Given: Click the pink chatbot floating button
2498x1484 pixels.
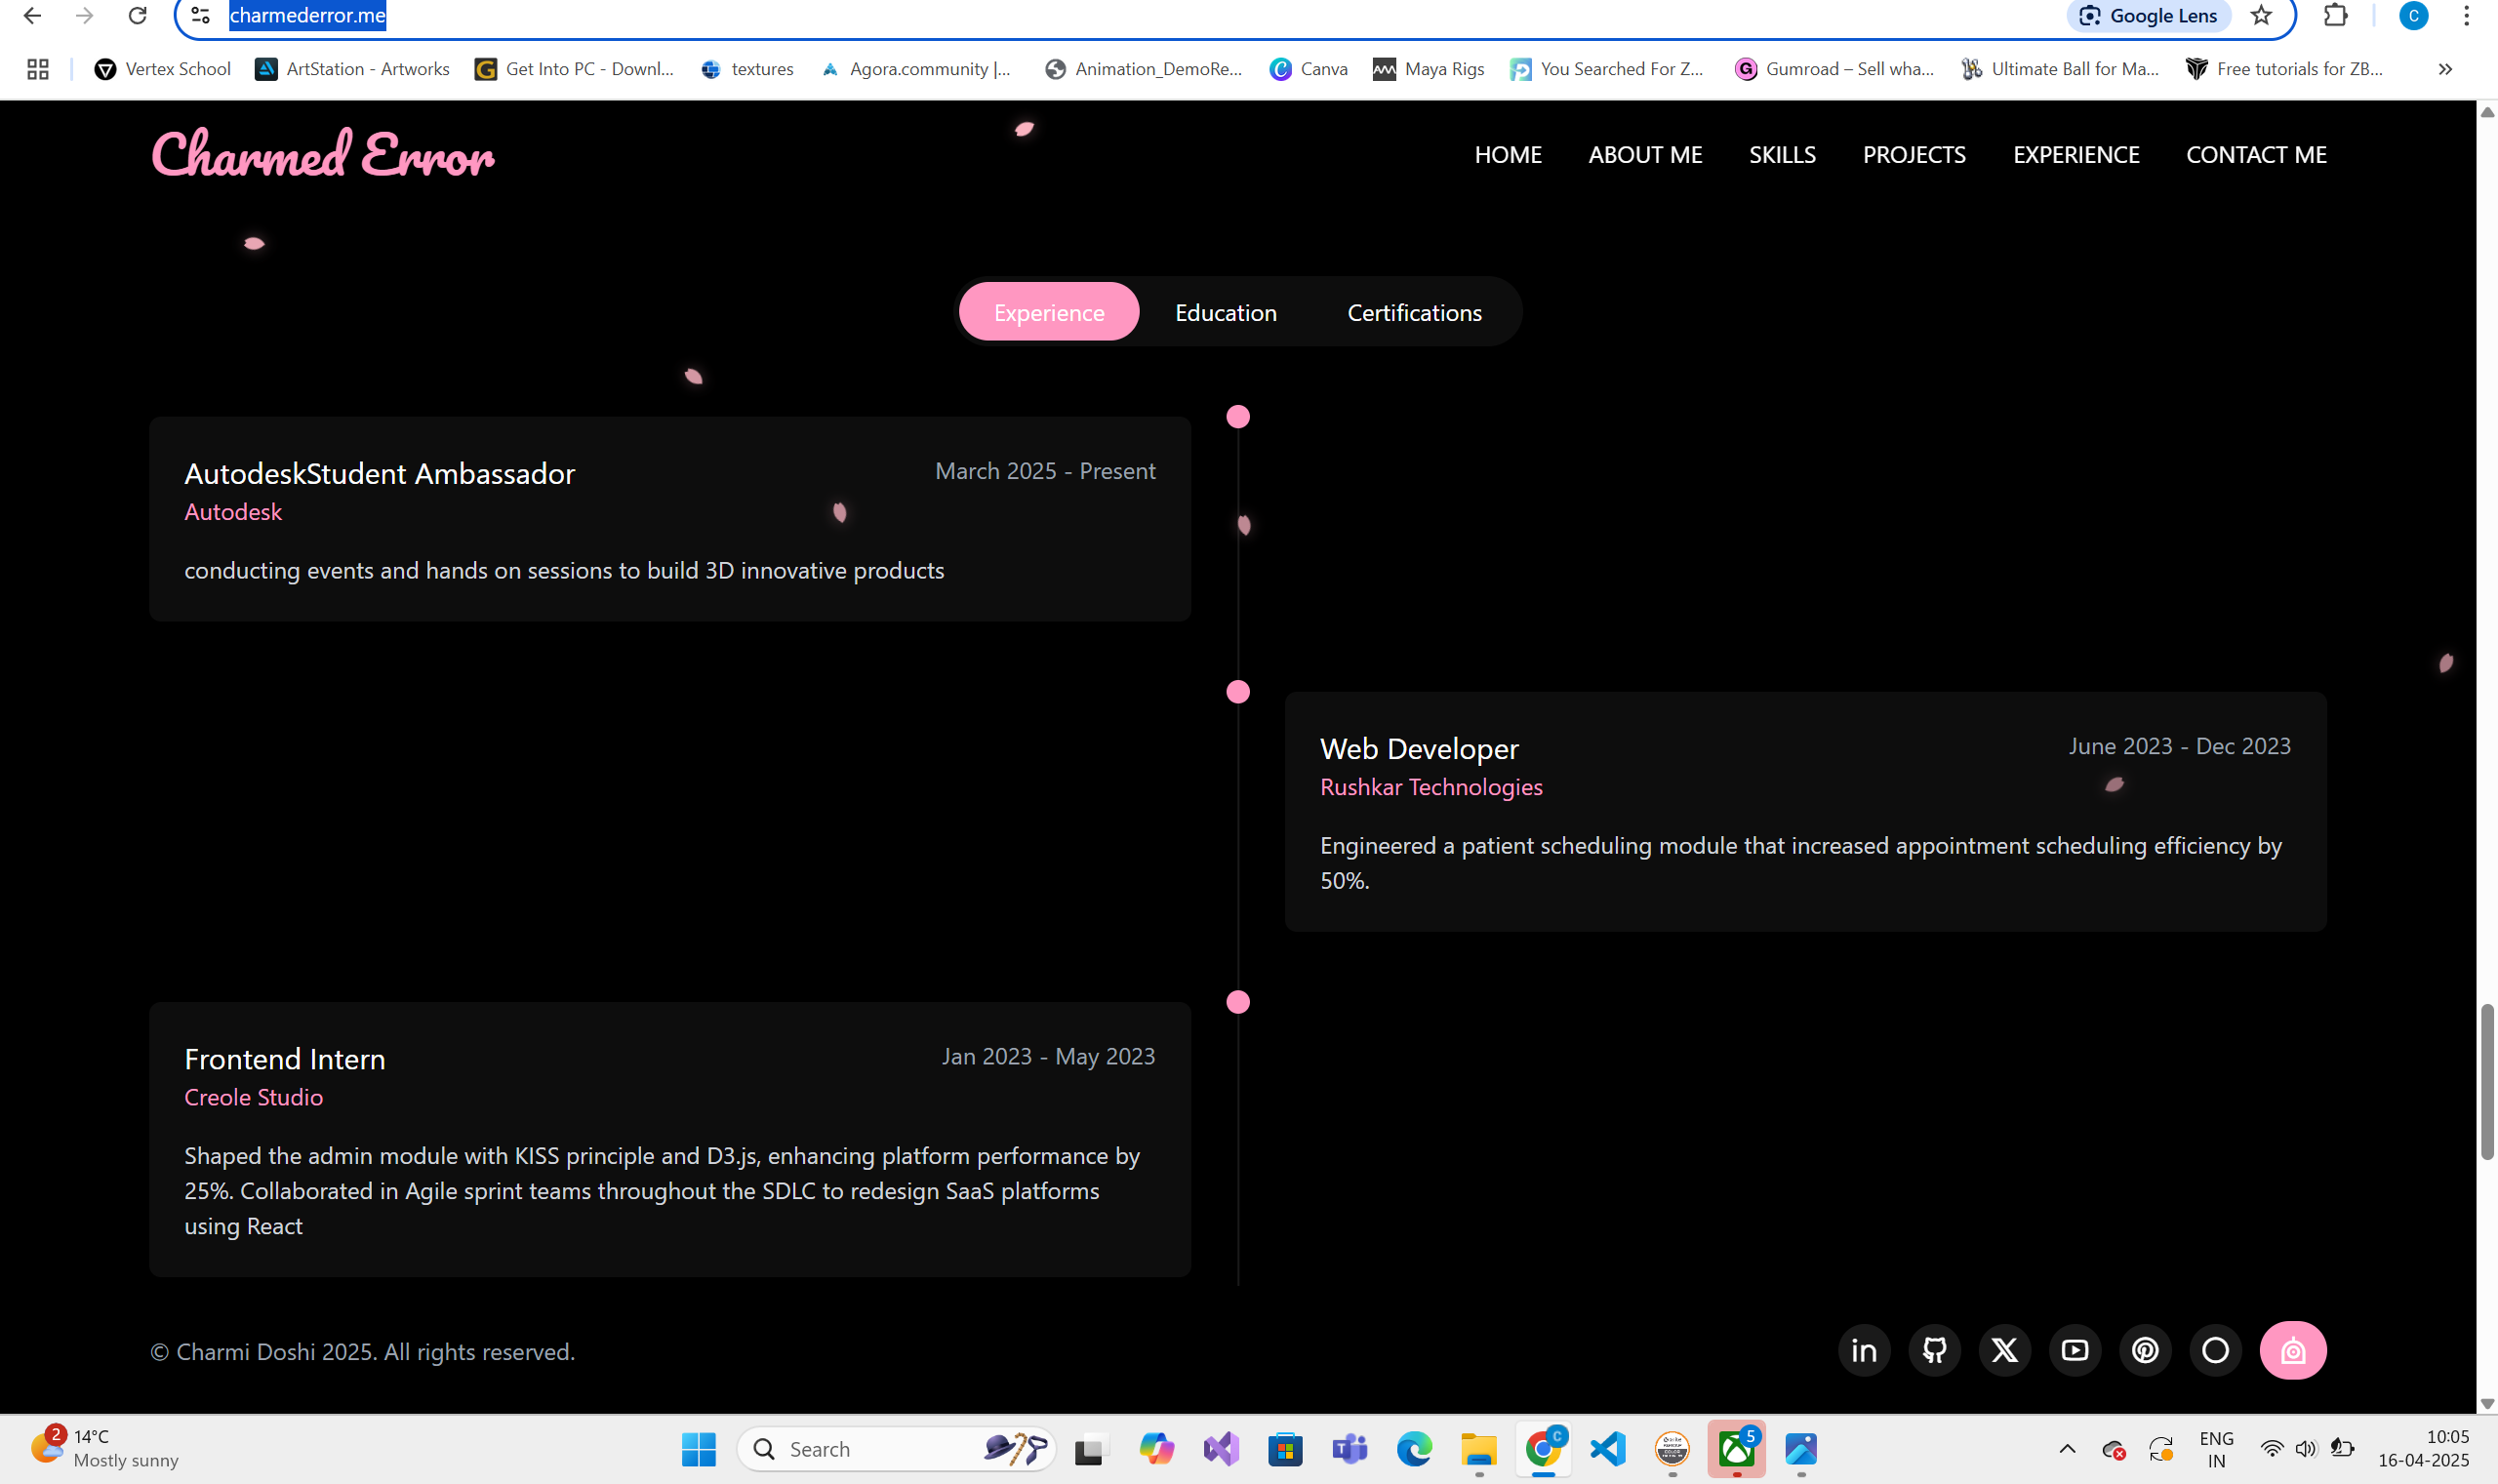Looking at the screenshot, I should pyautogui.click(x=2292, y=1351).
